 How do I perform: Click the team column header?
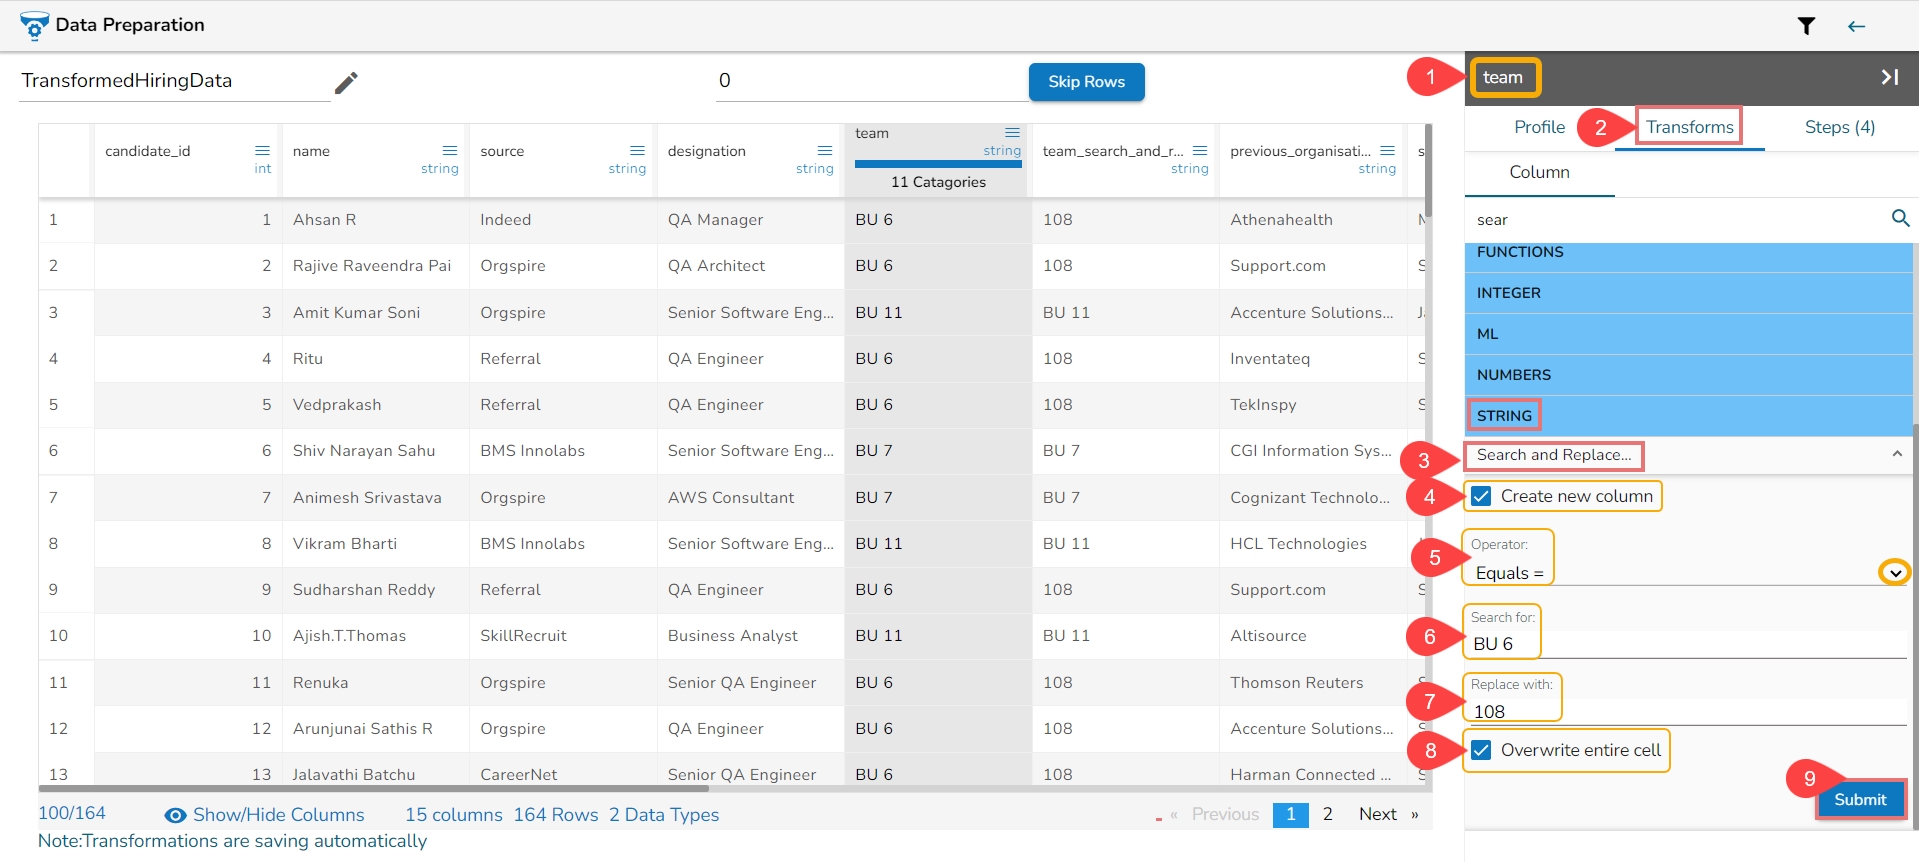click(x=937, y=160)
